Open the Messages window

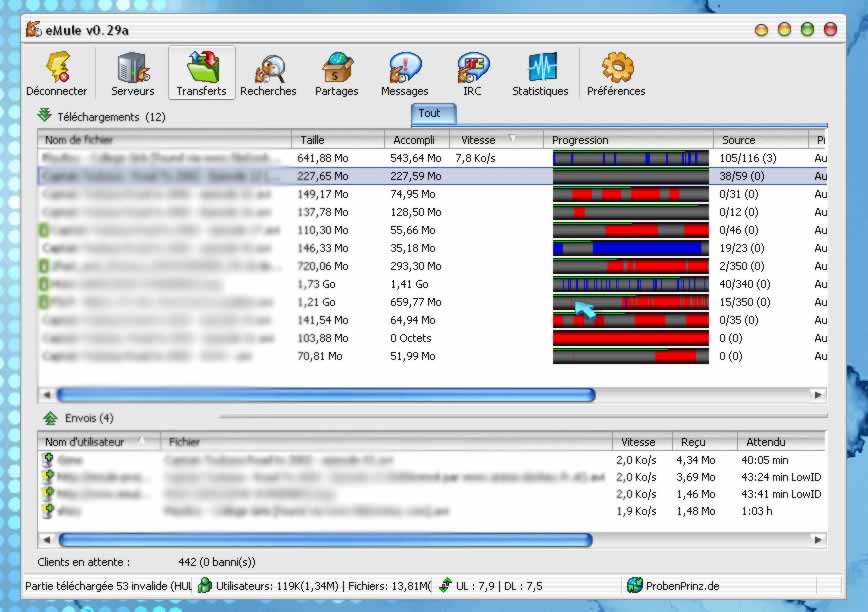click(405, 74)
